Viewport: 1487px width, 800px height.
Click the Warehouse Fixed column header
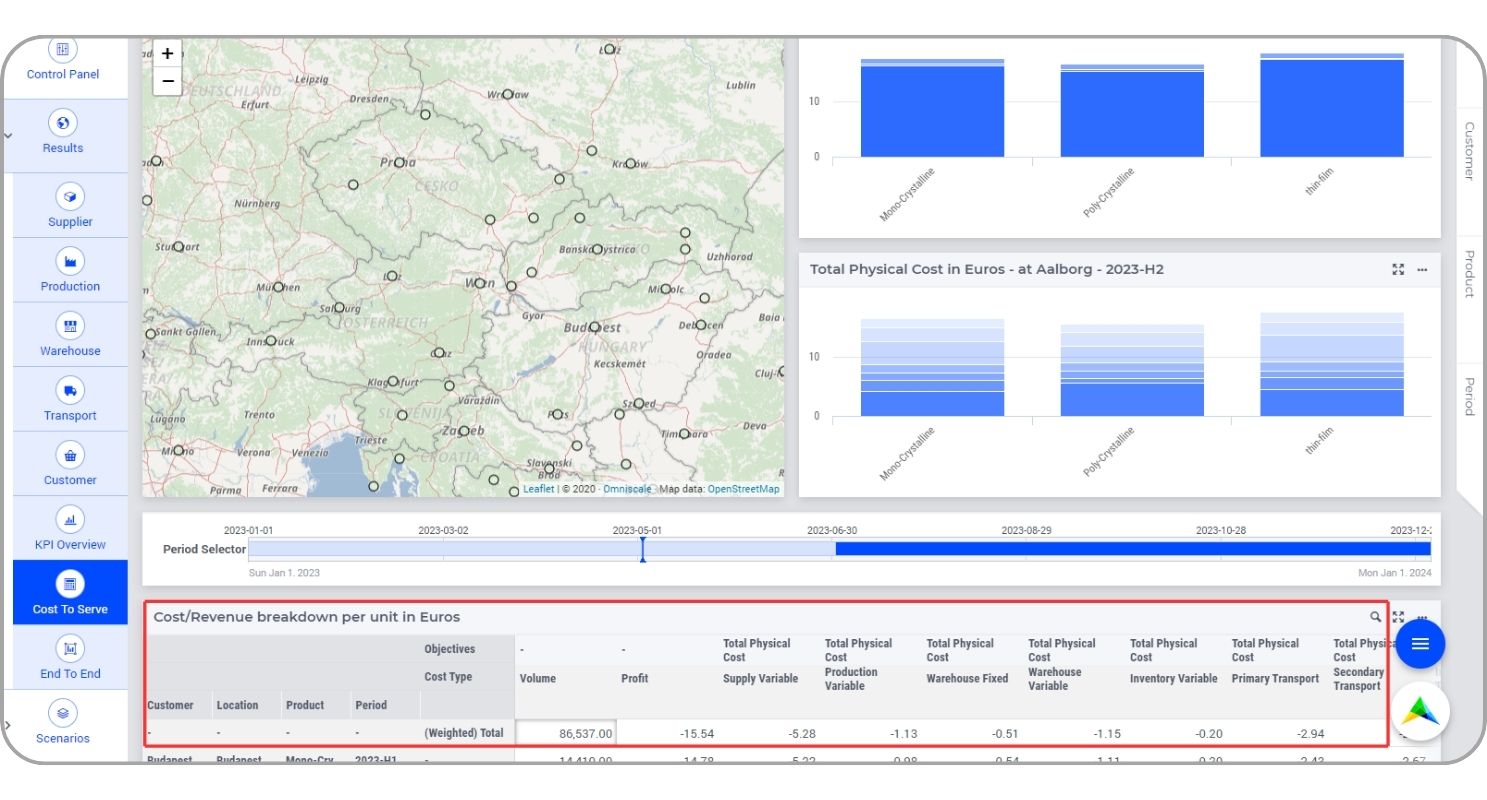point(967,678)
